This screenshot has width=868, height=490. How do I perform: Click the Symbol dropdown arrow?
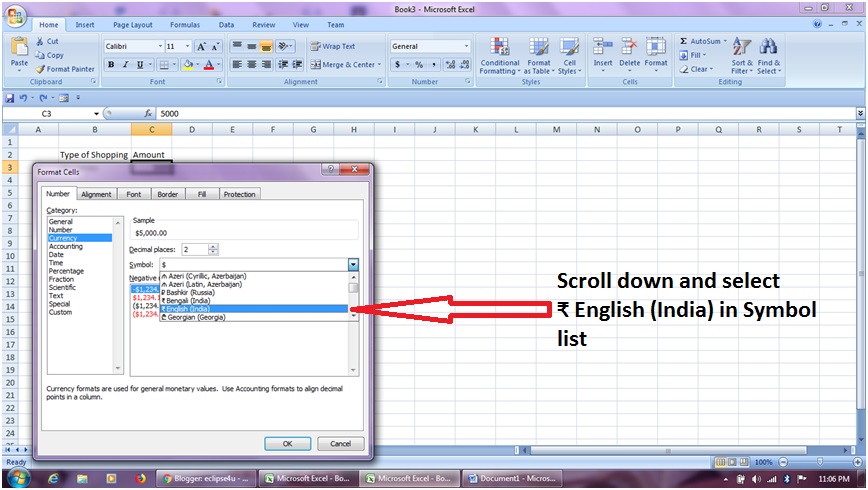click(353, 265)
